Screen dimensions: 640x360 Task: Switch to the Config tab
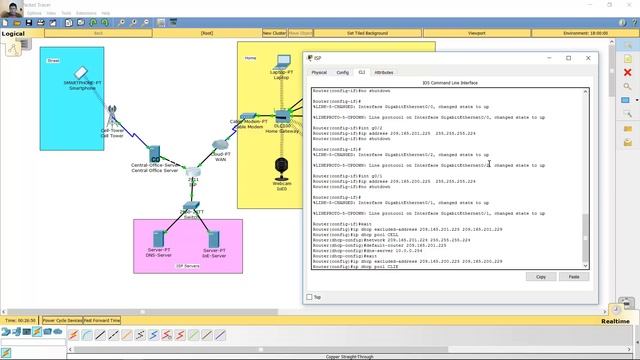pos(342,72)
